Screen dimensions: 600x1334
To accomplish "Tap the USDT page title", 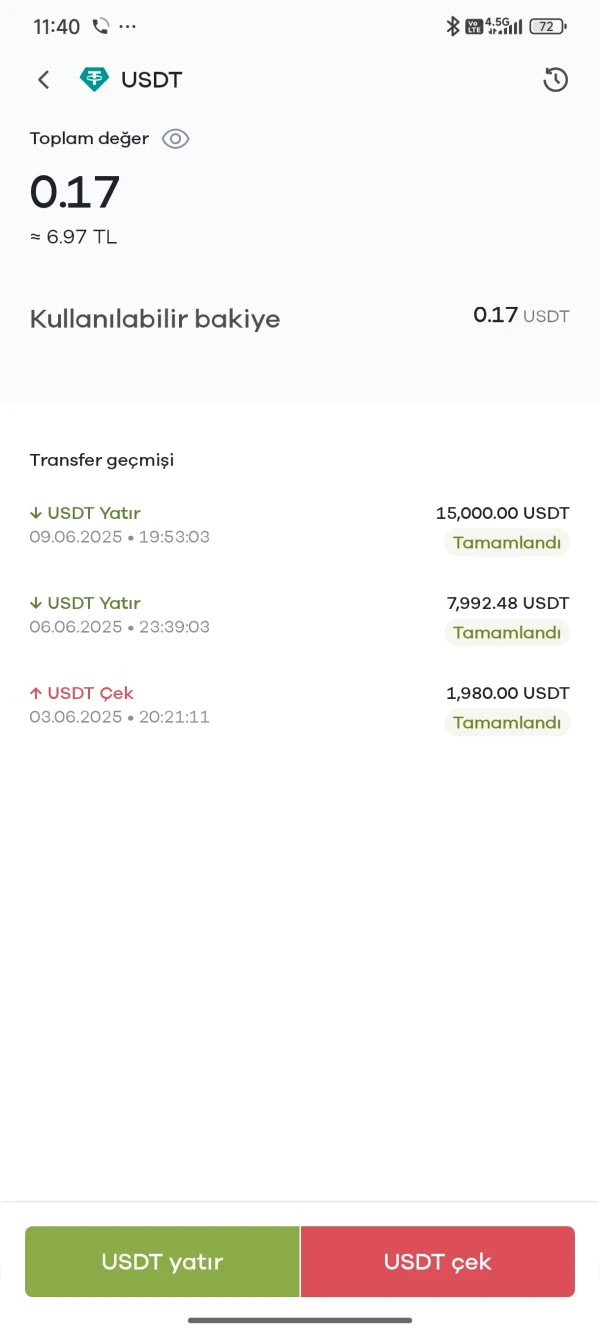I will pyautogui.click(x=152, y=80).
